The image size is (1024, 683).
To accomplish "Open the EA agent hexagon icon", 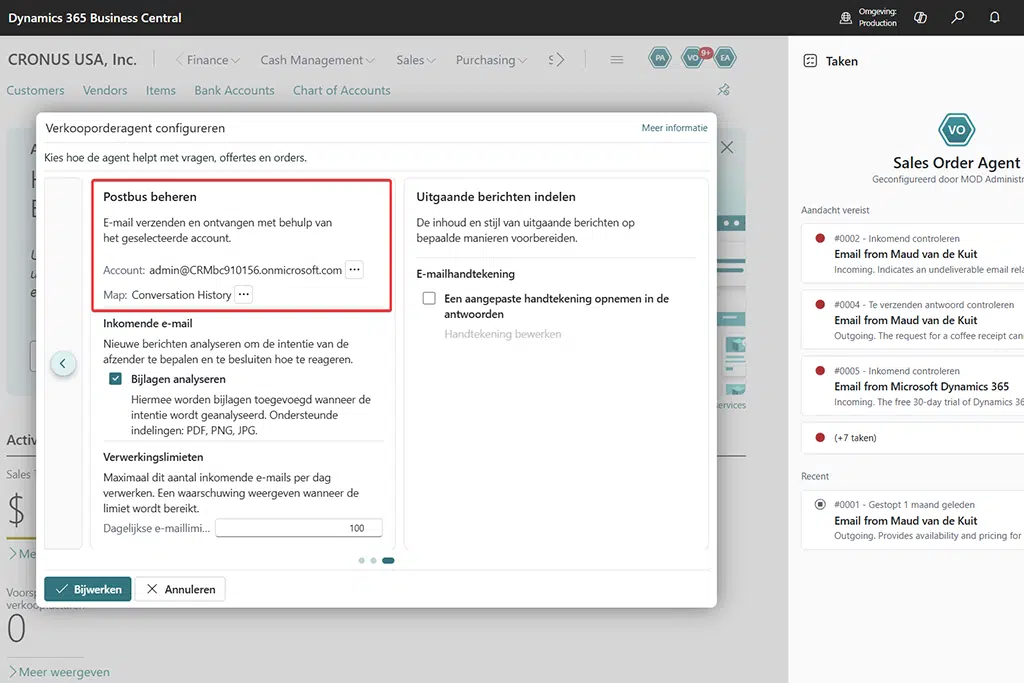I will tap(725, 57).
